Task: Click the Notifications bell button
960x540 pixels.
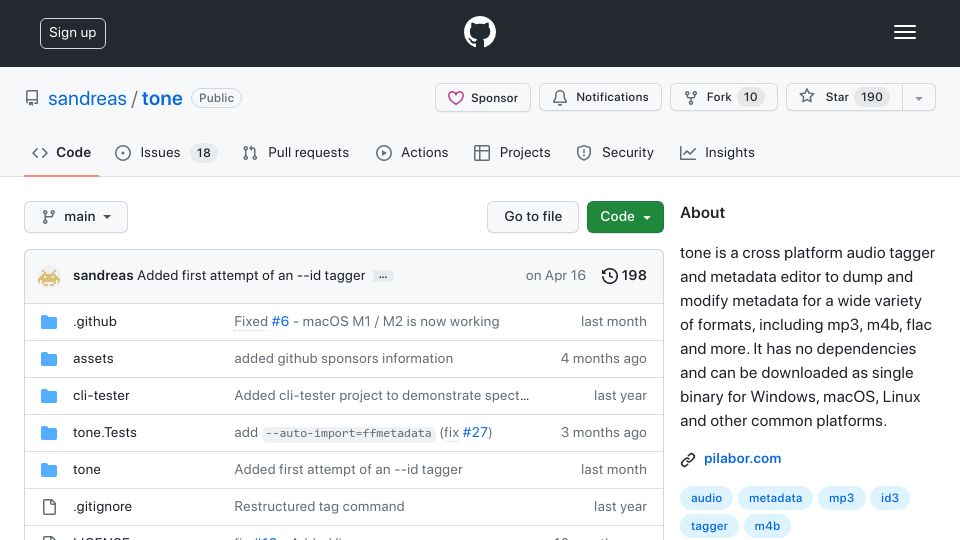Action: pyautogui.click(x=600, y=97)
